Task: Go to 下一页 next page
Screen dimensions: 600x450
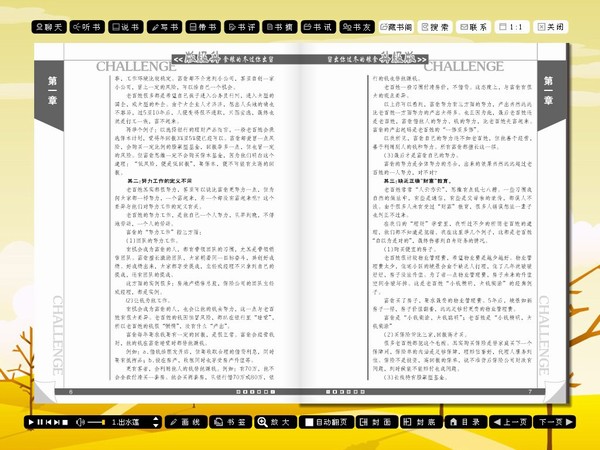Action: tap(554, 422)
